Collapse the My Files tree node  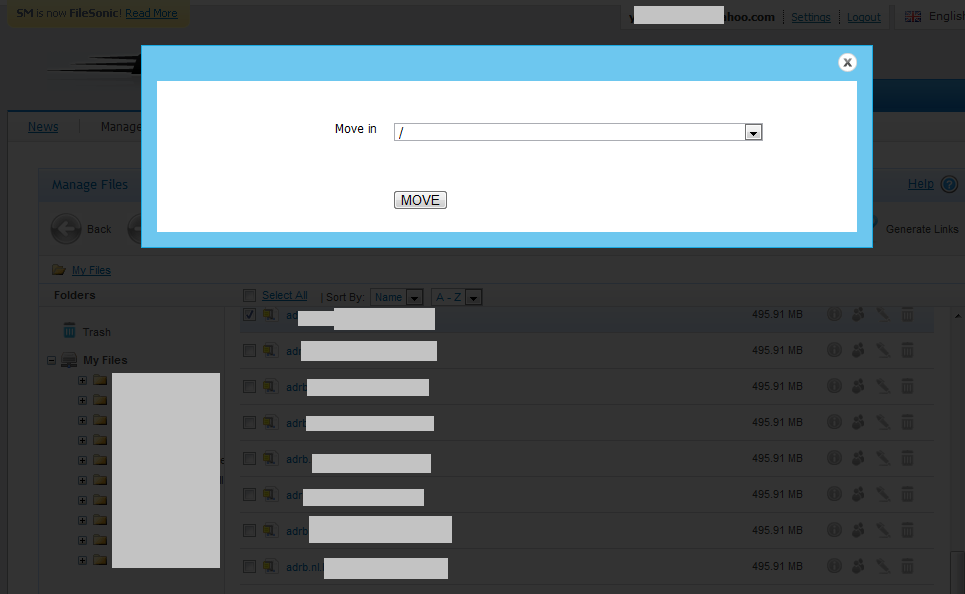click(52, 361)
